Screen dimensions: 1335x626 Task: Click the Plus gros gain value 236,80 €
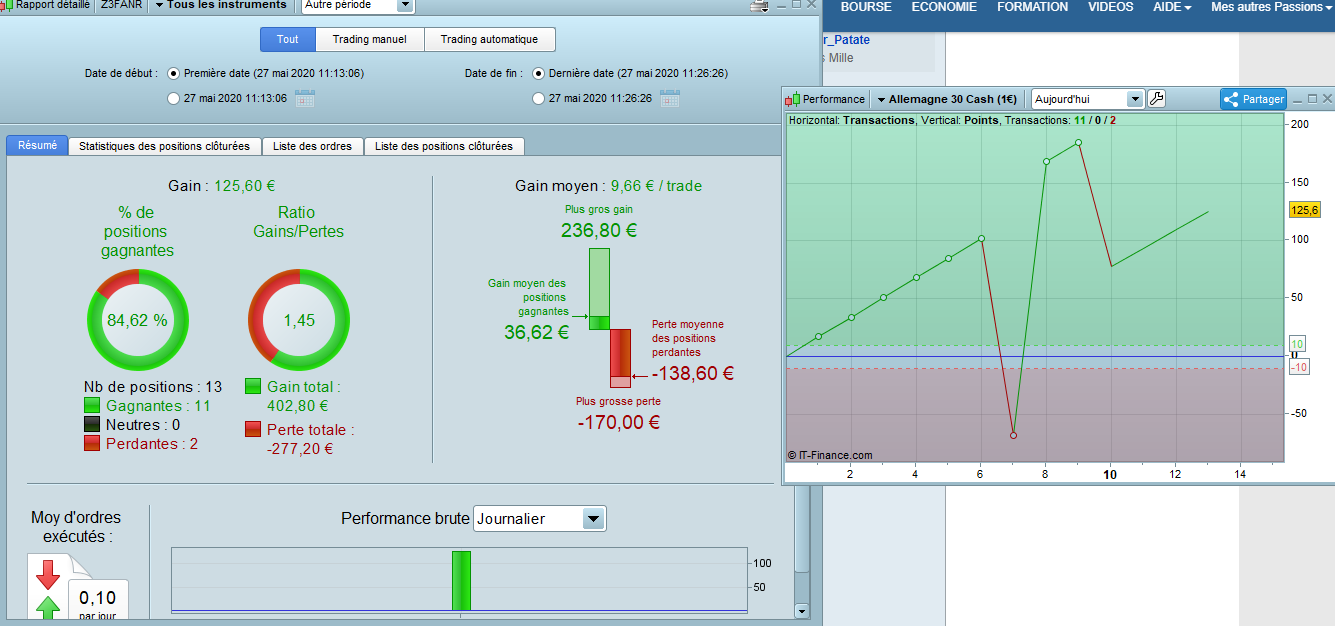coord(599,231)
